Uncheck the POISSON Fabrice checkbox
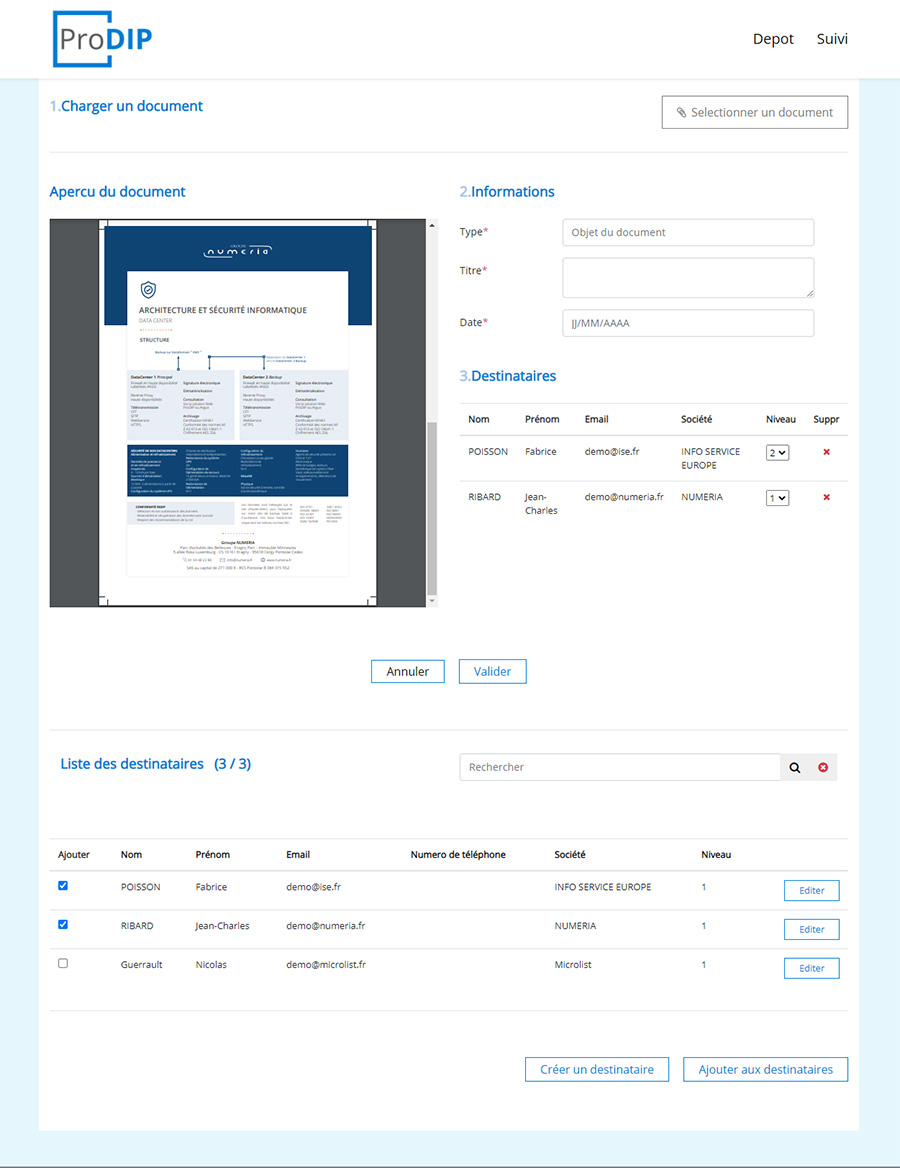Image resolution: width=900 pixels, height=1168 pixels. (x=63, y=886)
